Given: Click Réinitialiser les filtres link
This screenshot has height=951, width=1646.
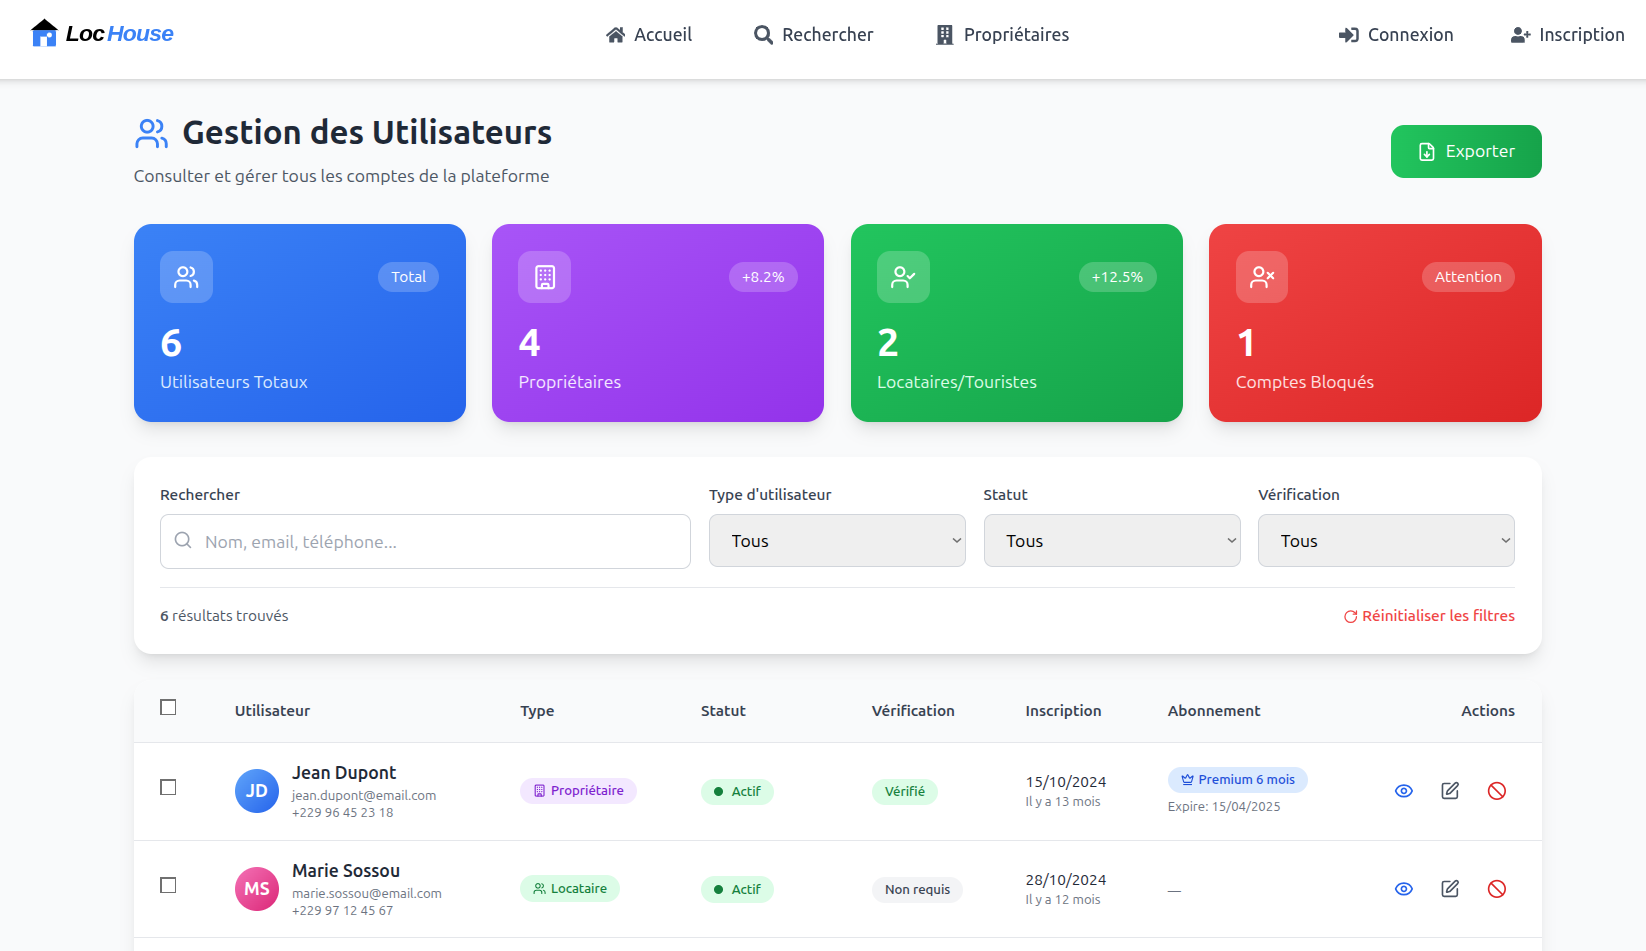Looking at the screenshot, I should click(1428, 616).
